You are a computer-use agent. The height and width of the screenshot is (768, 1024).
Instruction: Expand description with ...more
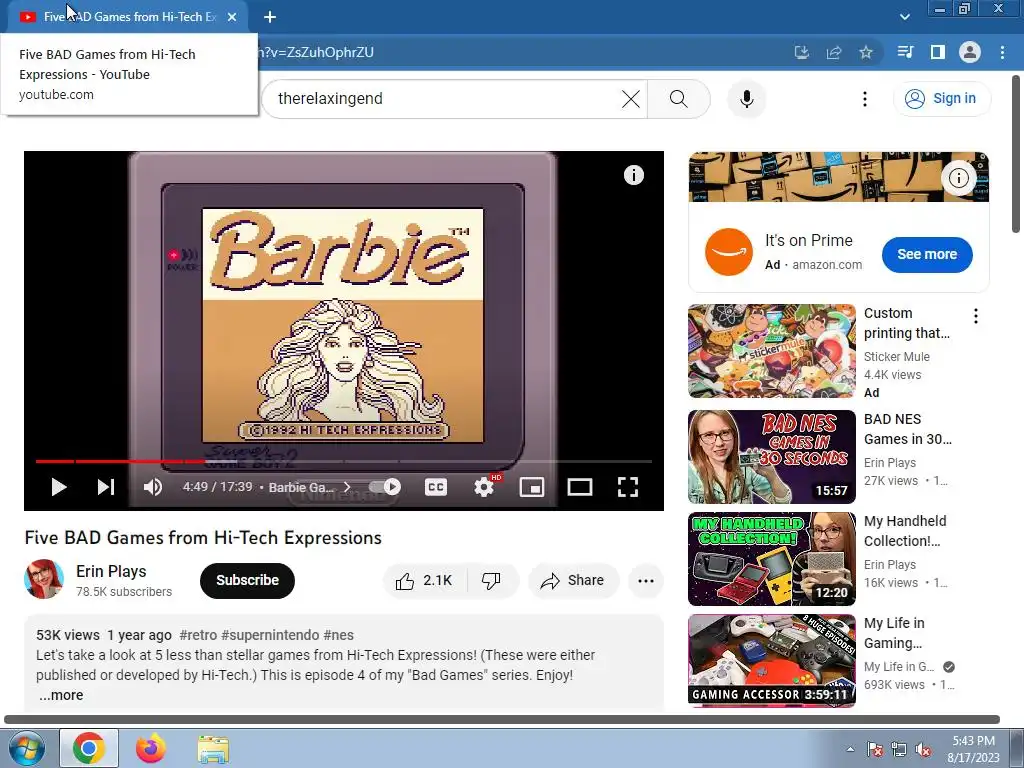[61, 696]
